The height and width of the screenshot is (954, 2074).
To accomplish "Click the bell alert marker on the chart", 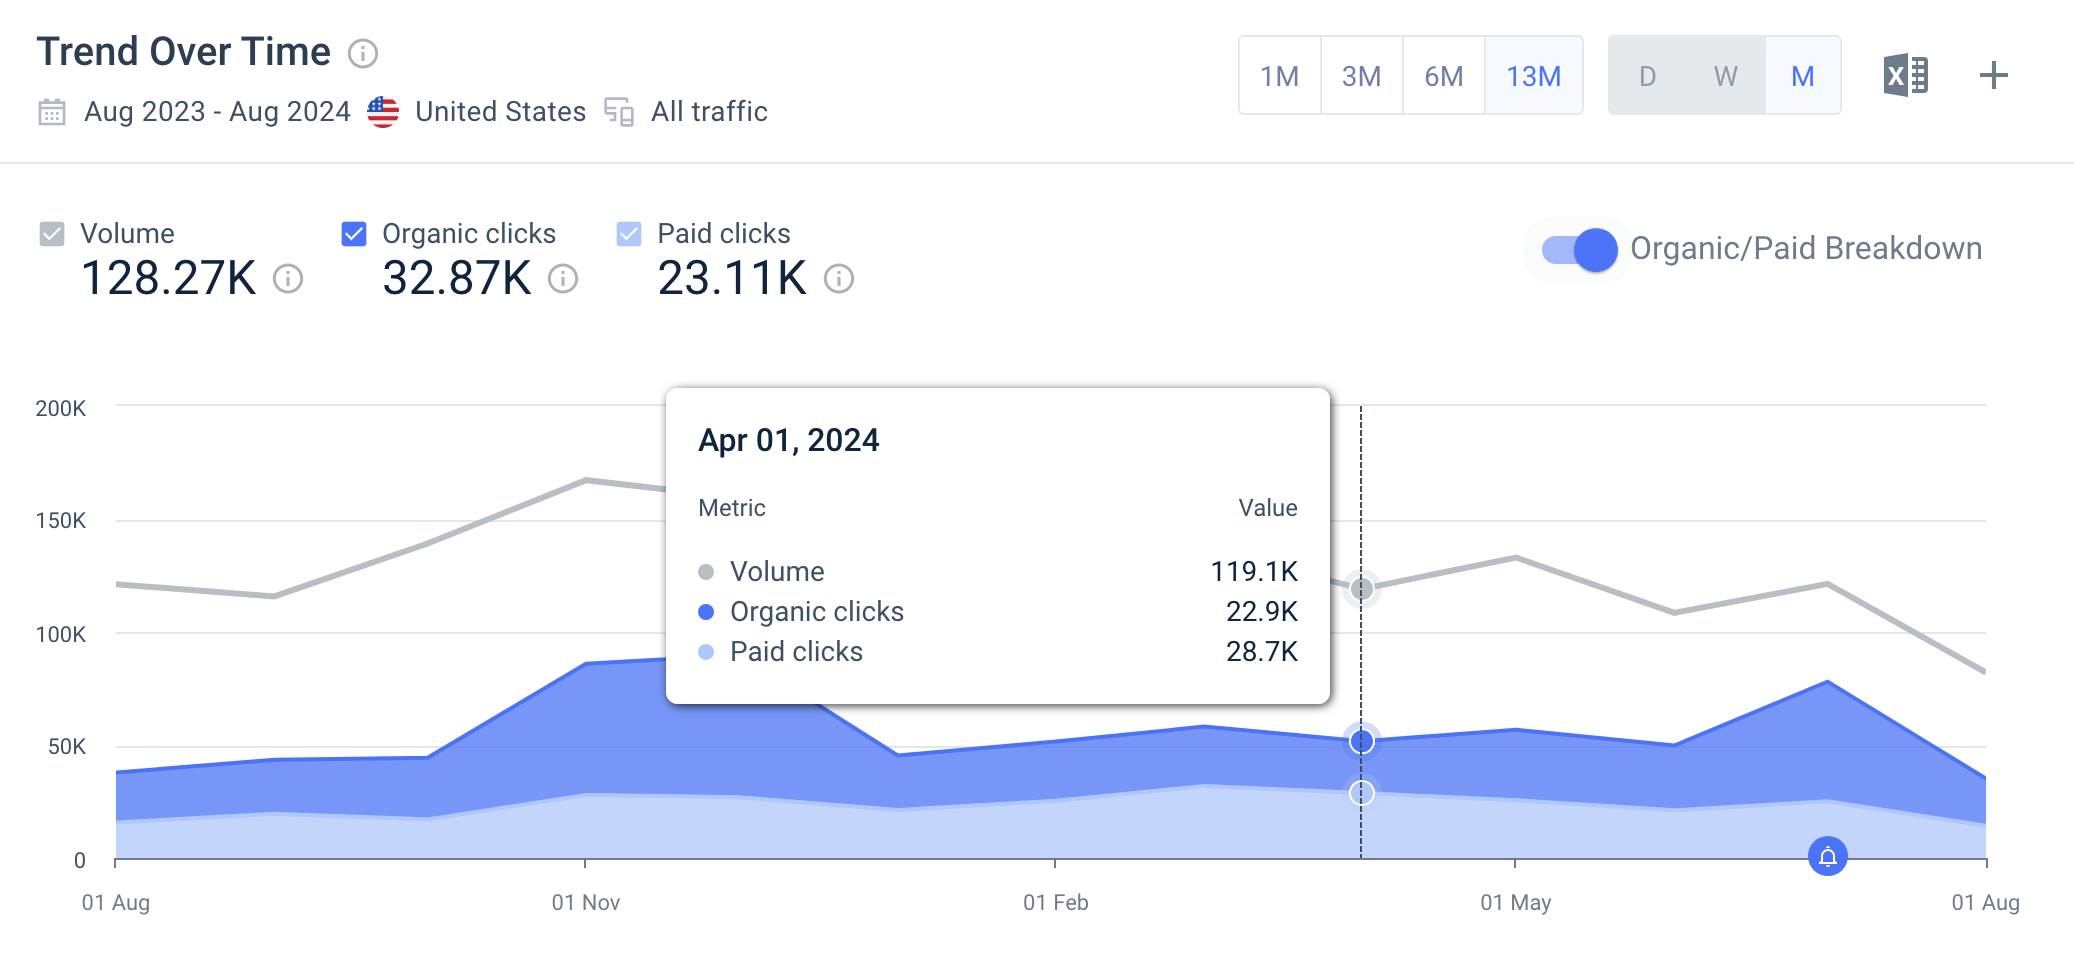I will [1828, 856].
